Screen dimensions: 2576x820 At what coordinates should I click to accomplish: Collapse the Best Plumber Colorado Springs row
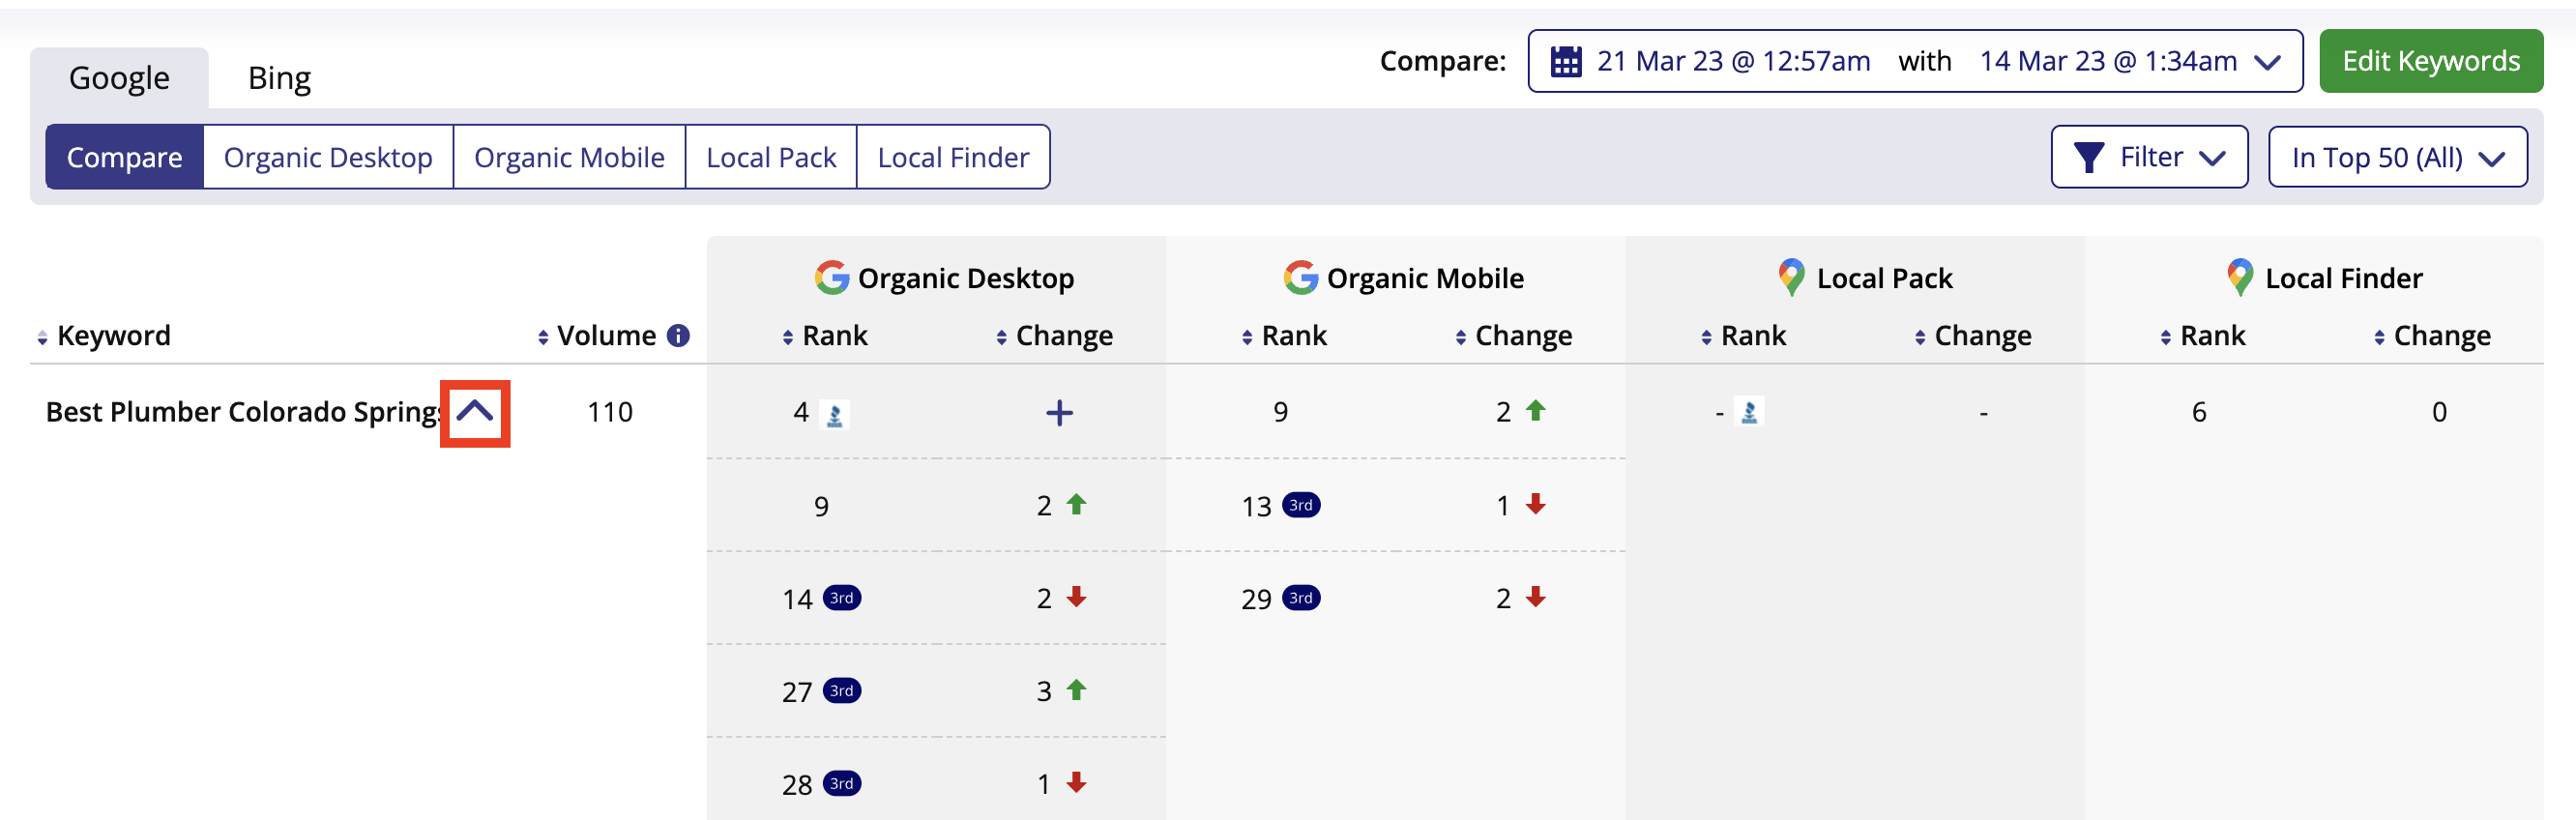475,412
